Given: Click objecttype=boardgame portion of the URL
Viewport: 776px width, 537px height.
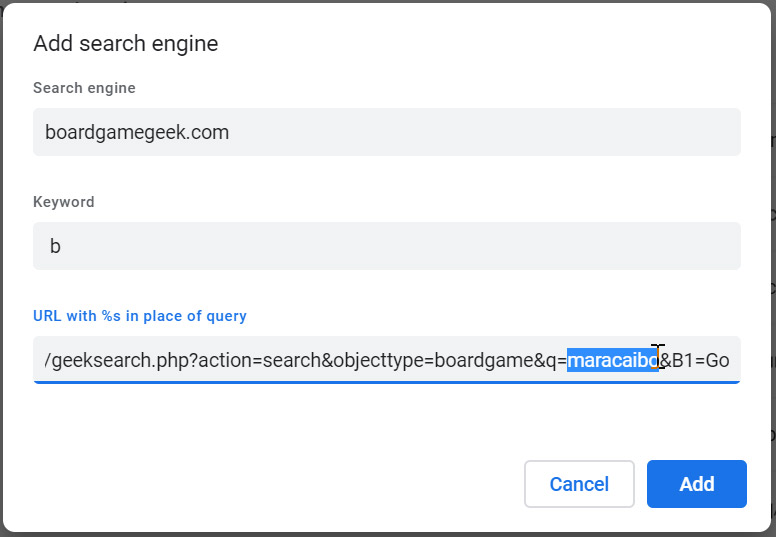Looking at the screenshot, I should pyautogui.click(x=434, y=360).
